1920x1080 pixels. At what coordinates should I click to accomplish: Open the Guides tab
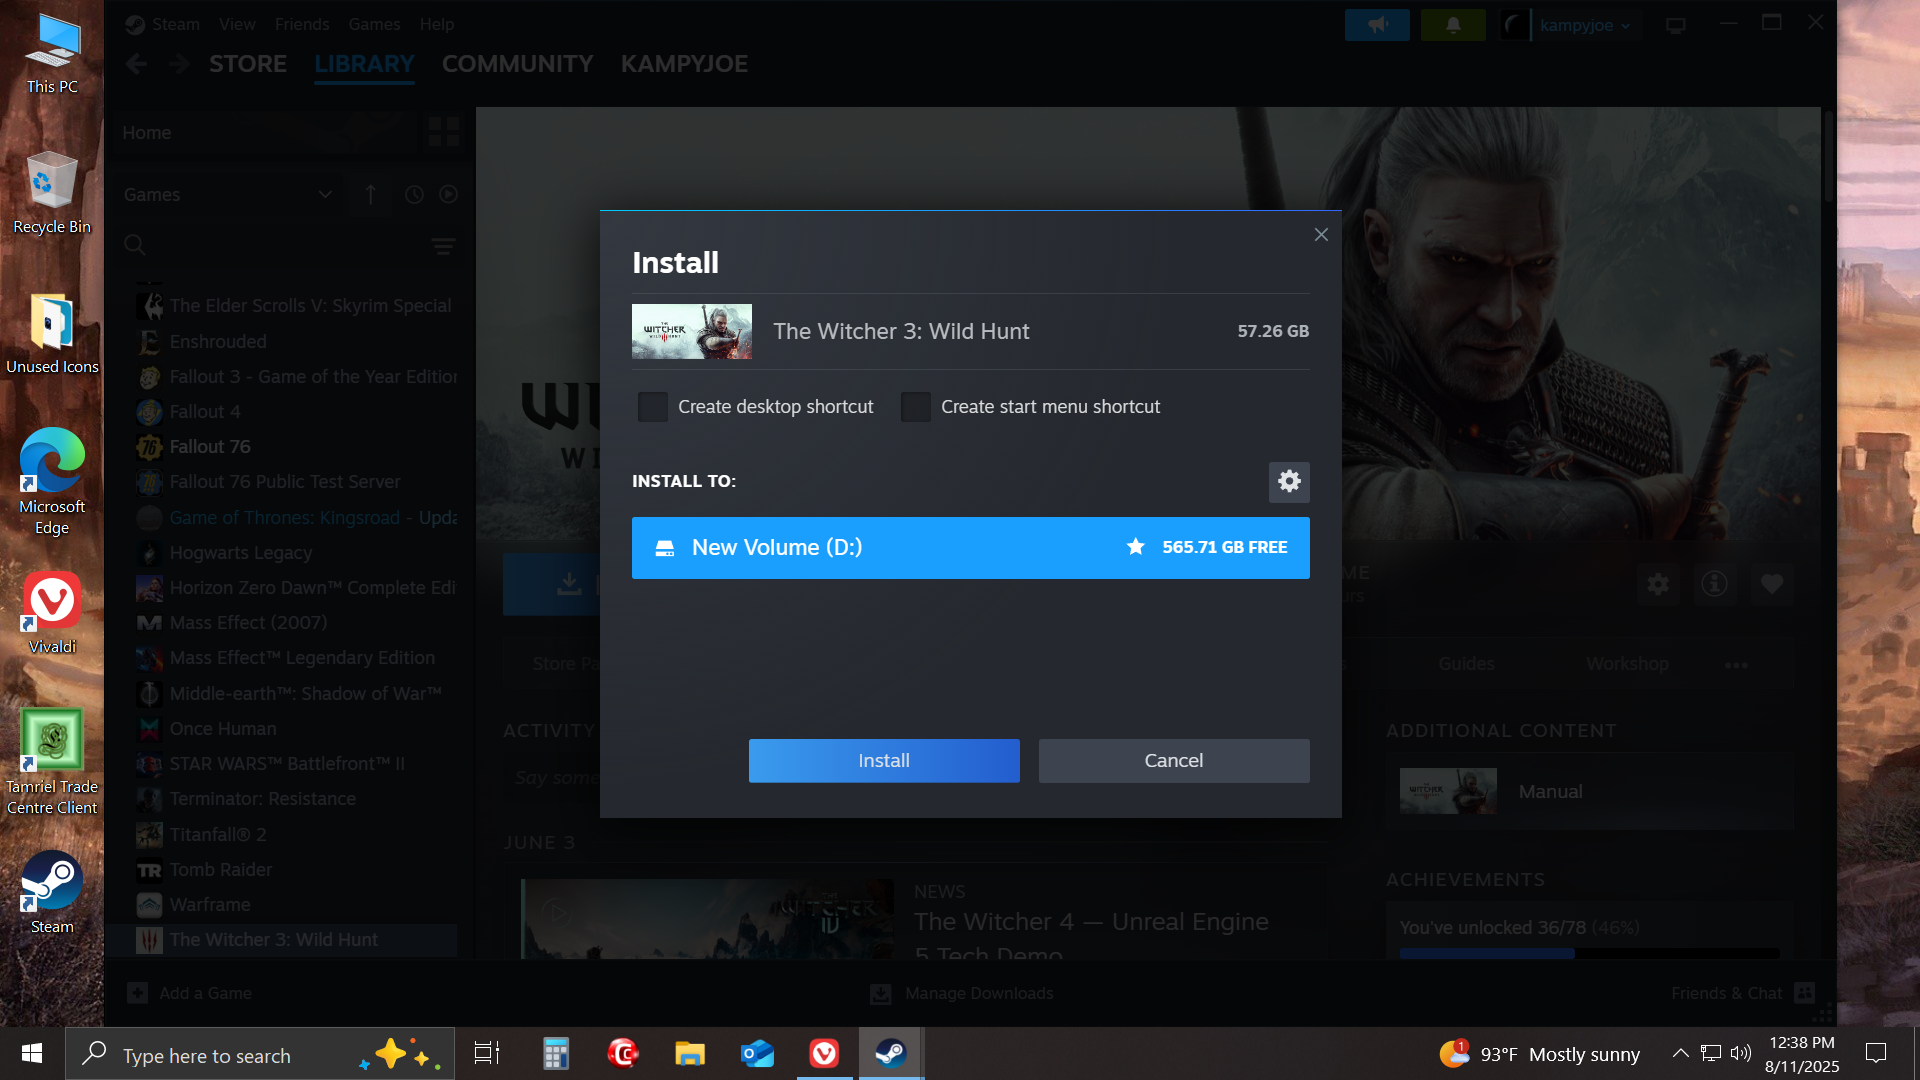click(1466, 664)
